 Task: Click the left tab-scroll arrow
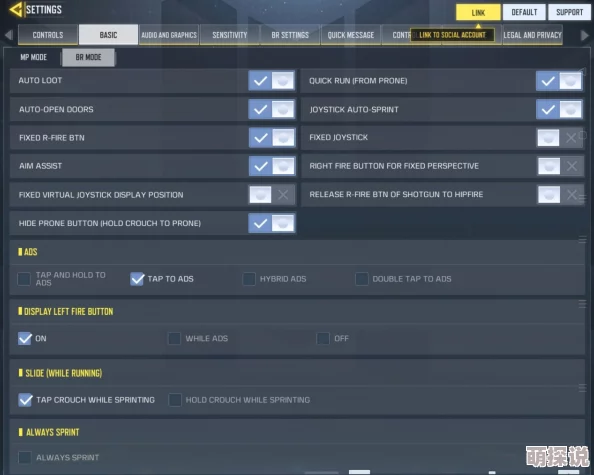point(8,35)
